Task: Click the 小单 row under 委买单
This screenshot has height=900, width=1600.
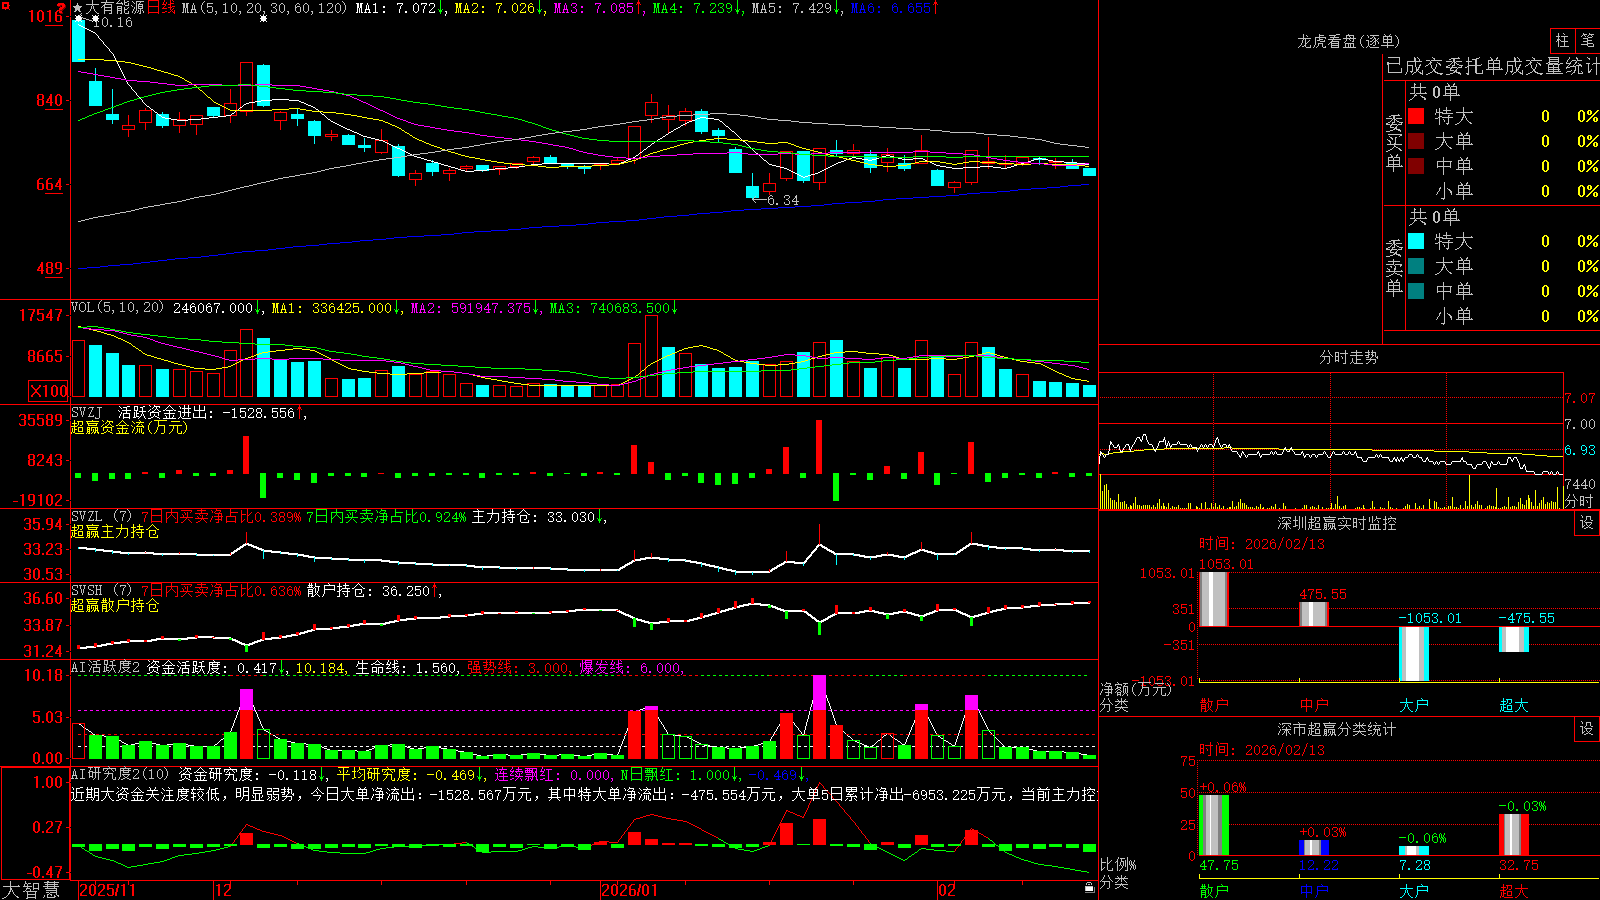Action: [x=1503, y=191]
